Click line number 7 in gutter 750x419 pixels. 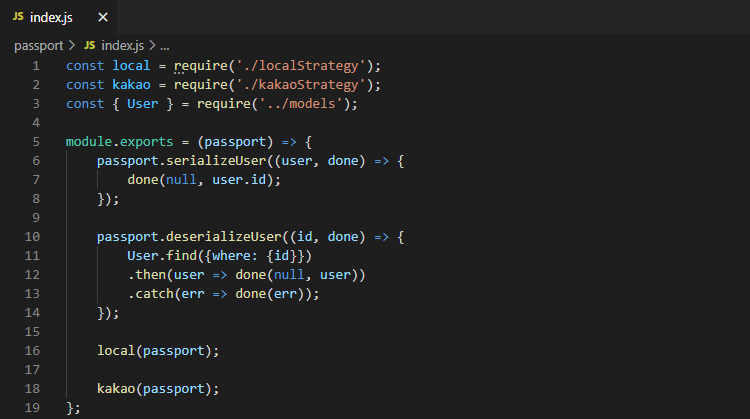(36, 180)
